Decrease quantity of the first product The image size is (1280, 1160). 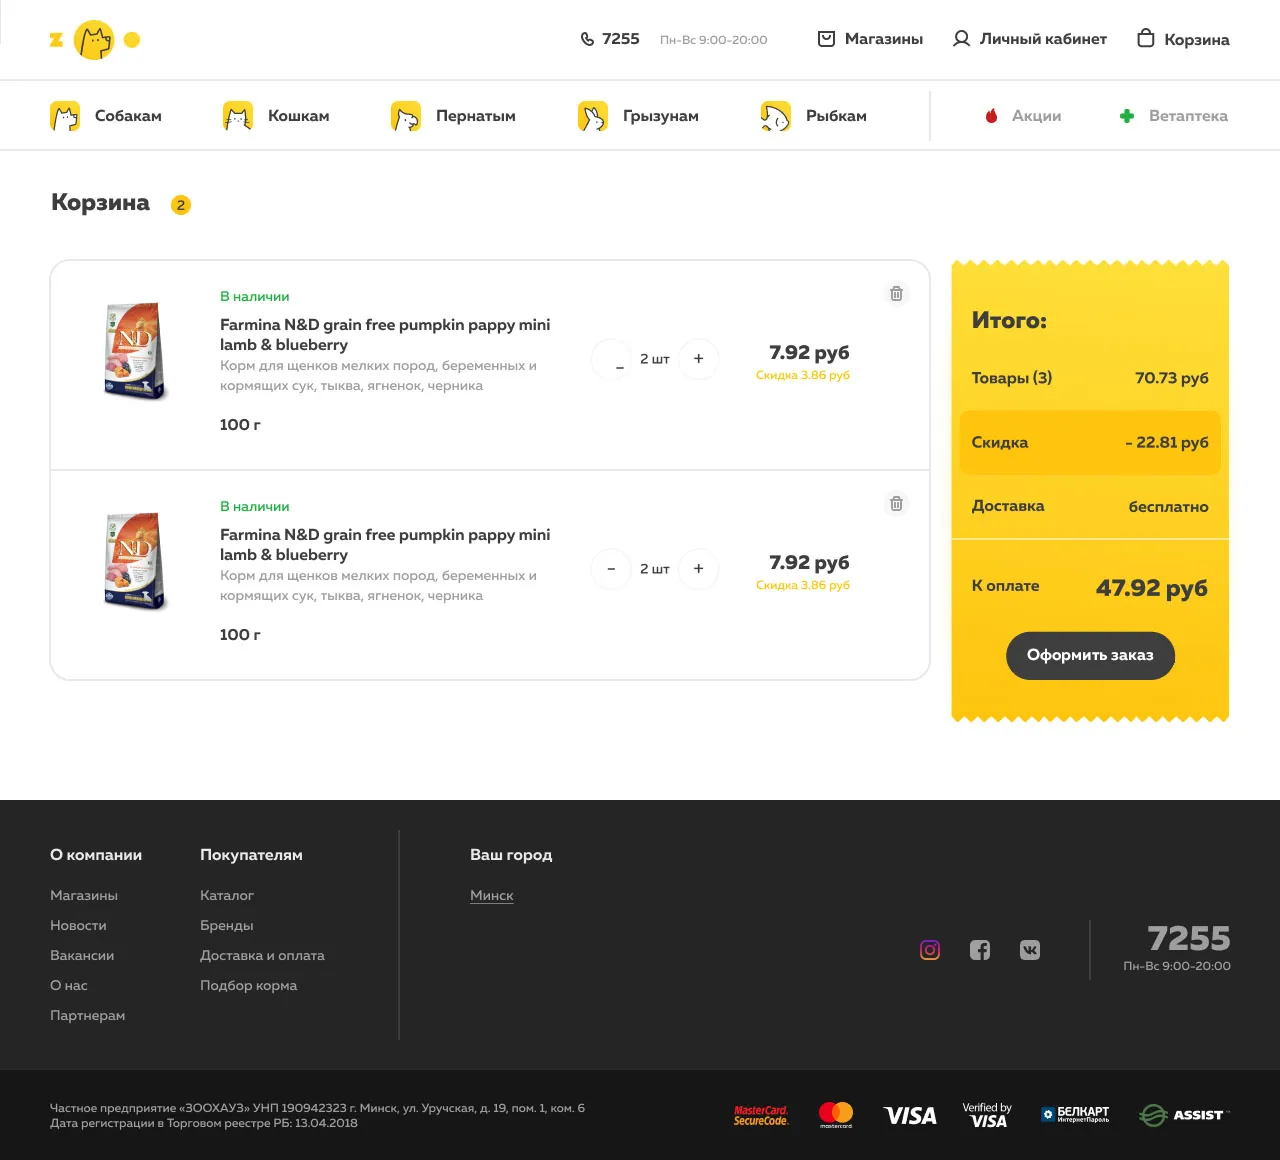(611, 359)
